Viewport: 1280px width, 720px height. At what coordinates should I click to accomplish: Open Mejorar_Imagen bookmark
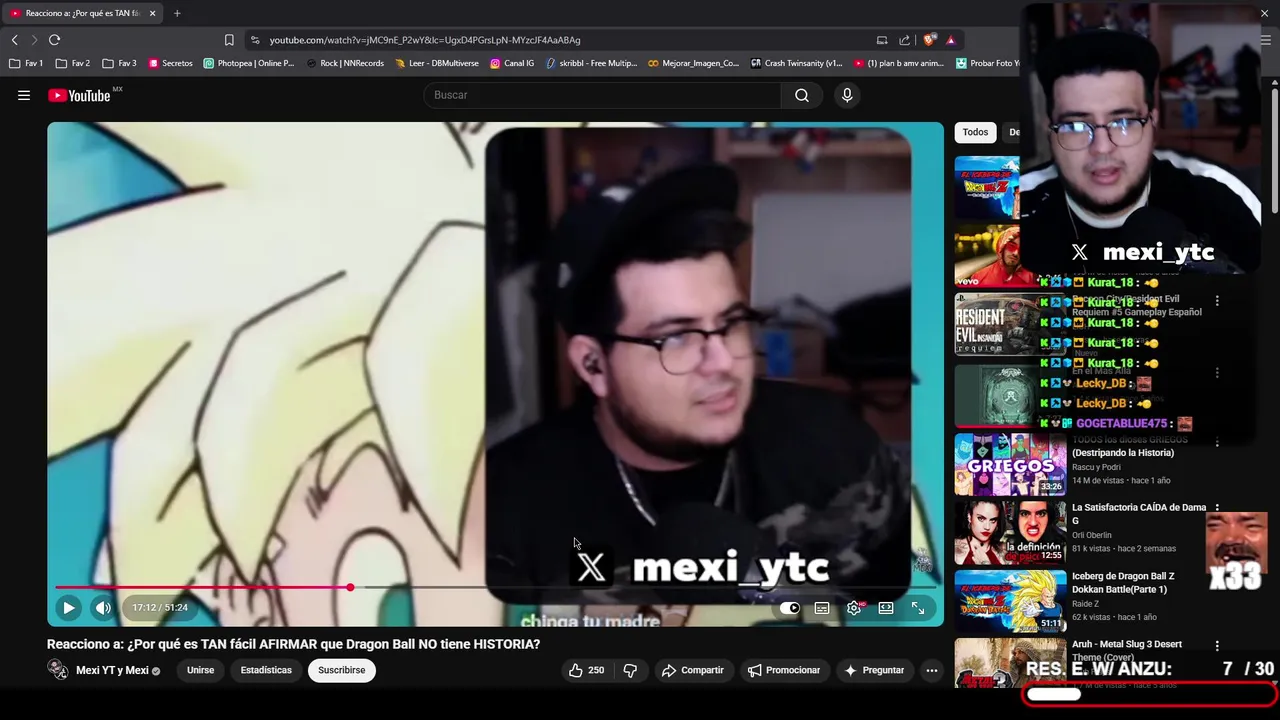point(694,63)
